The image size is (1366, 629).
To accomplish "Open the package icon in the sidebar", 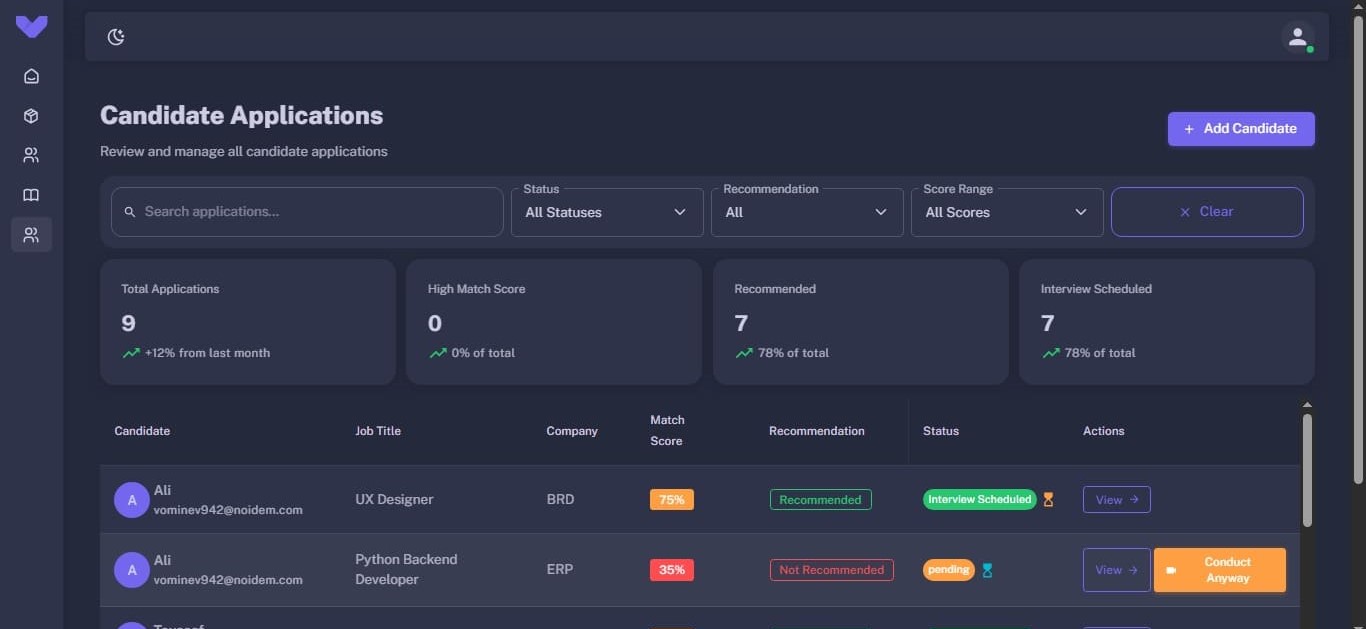I will pyautogui.click(x=31, y=115).
